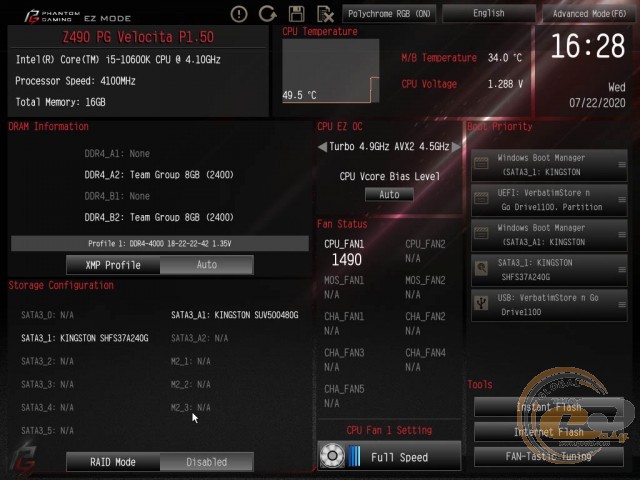Screen dimensions: 640x480
Task: Select SATA3_1: KINGSTON SHFS37A240G boot entry
Action: [549, 270]
